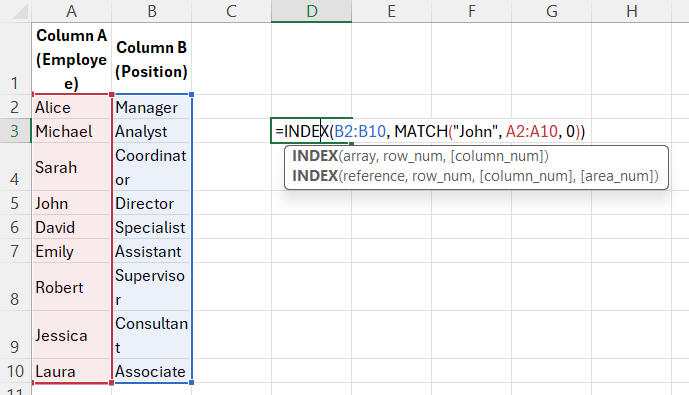
Task: Select column H header
Action: click(x=631, y=11)
